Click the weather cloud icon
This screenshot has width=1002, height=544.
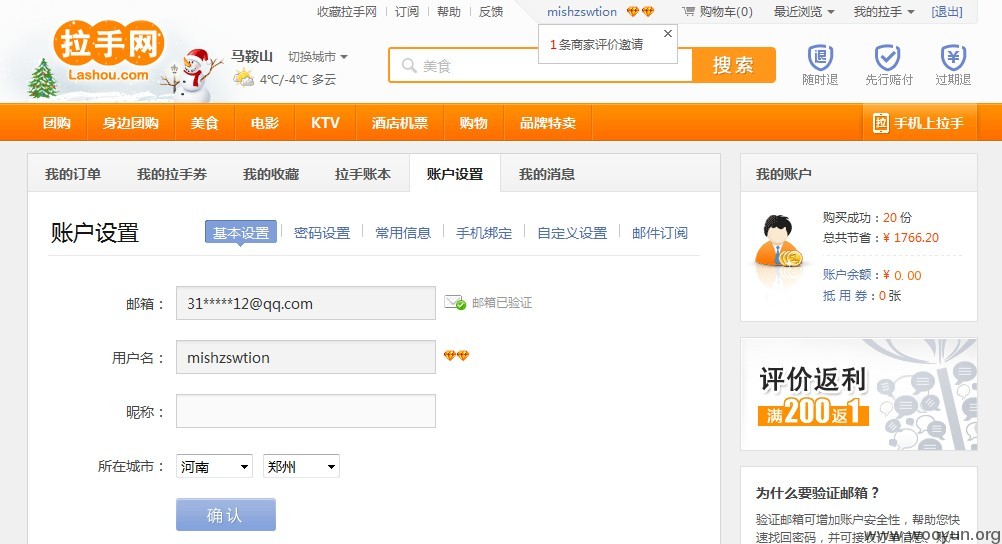tap(243, 79)
